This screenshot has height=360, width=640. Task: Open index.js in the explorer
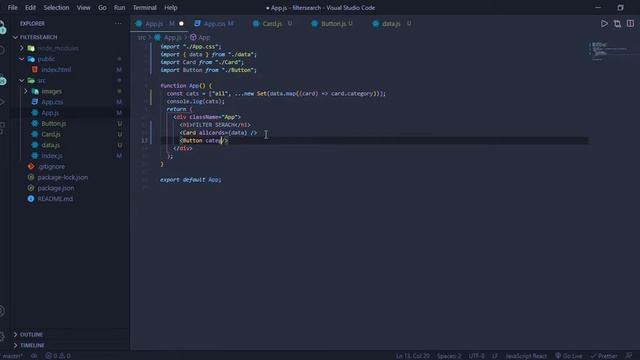point(52,156)
